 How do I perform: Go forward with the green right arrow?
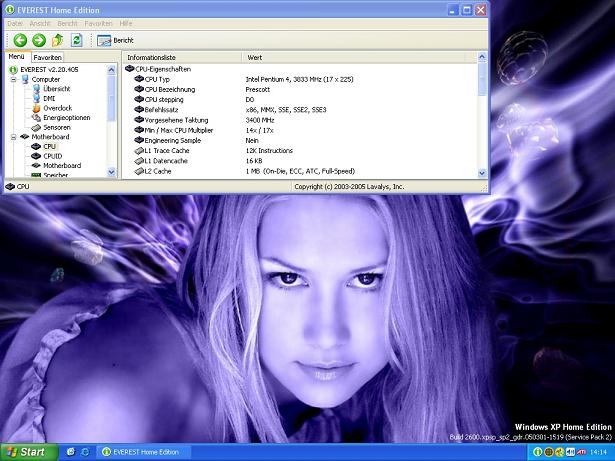tap(39, 40)
